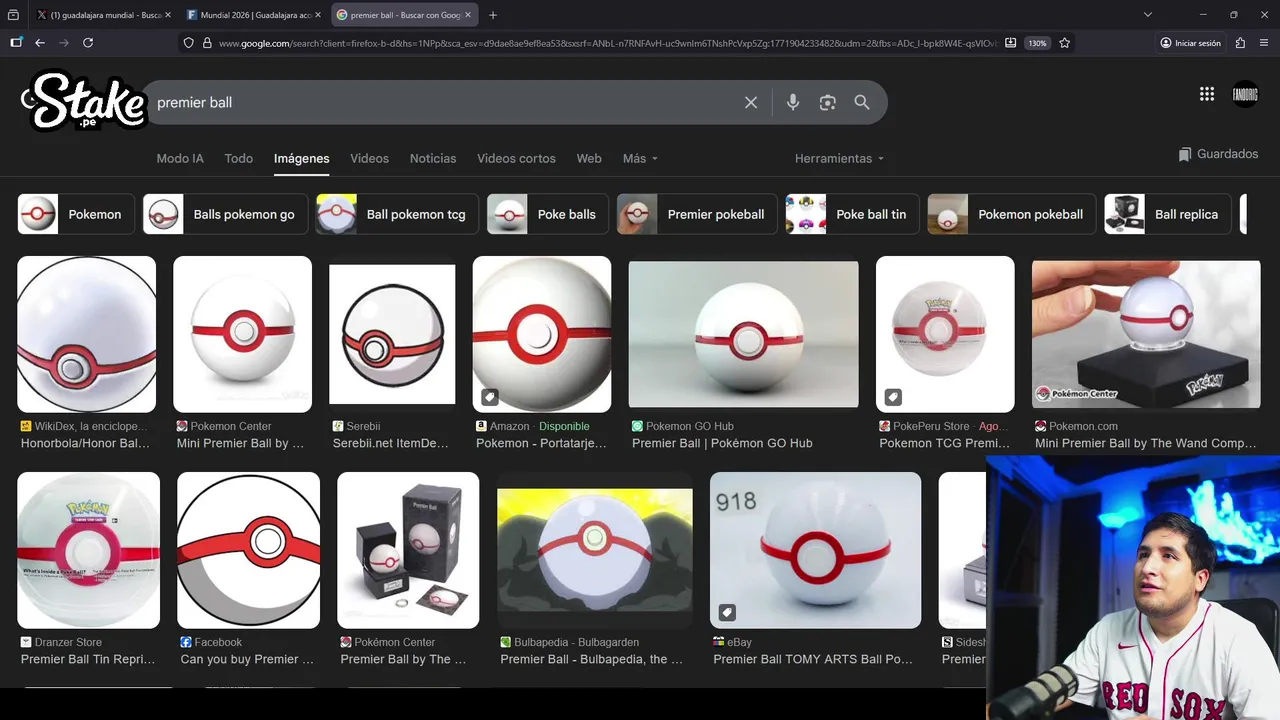This screenshot has width=1280, height=720.
Task: Switch to the Videos results tab
Action: click(x=369, y=158)
